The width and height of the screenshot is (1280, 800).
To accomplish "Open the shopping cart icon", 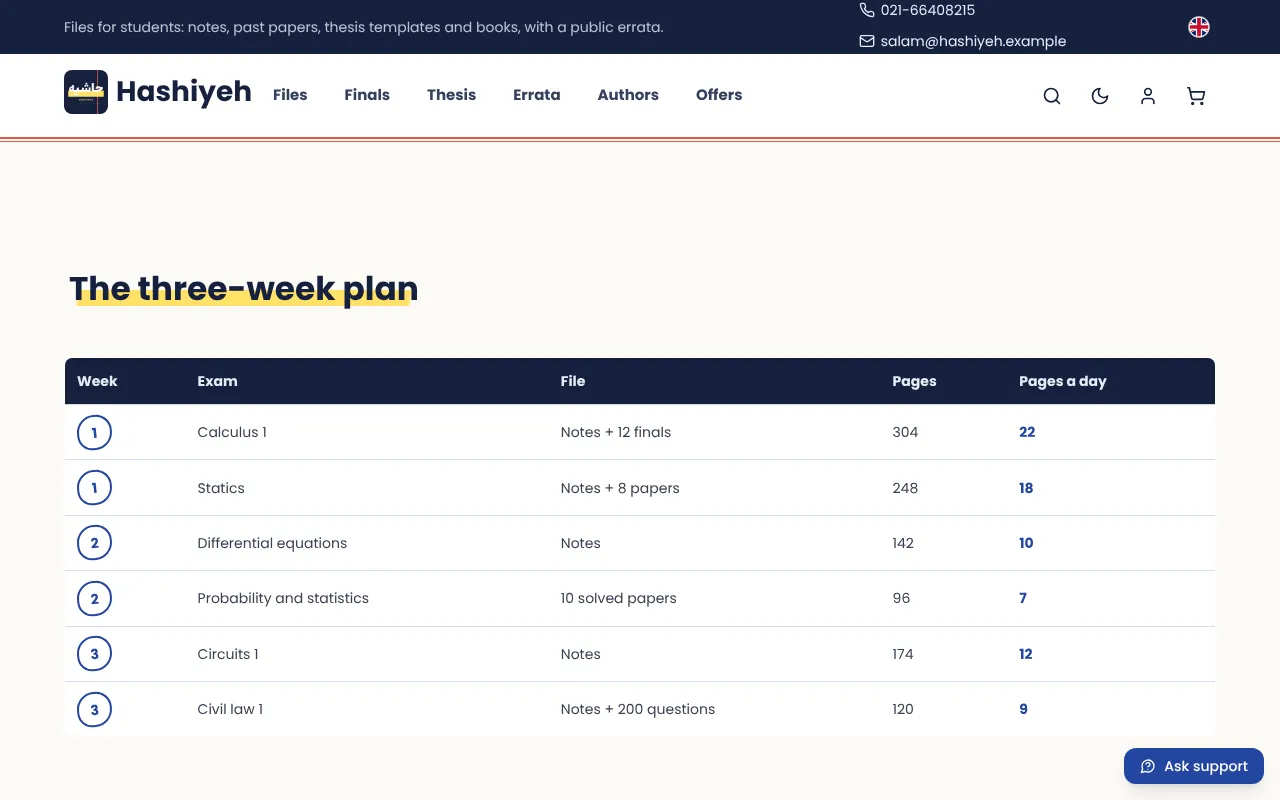I will pos(1196,96).
